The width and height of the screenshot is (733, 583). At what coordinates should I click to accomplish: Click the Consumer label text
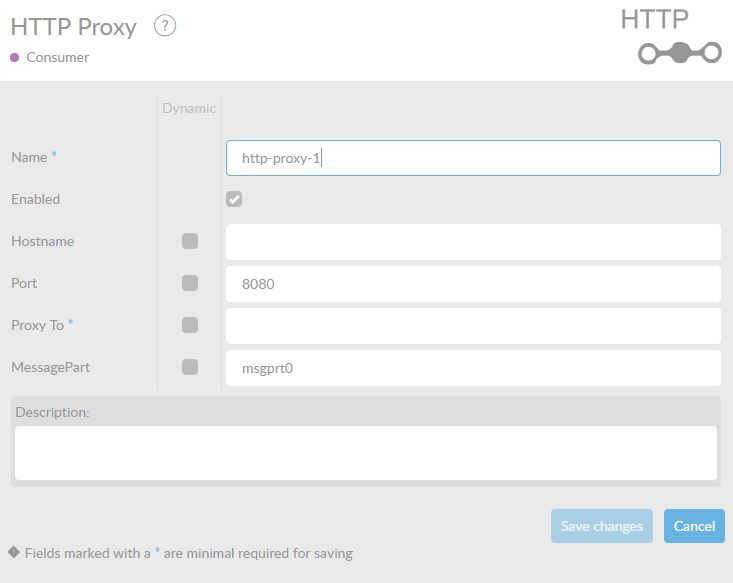point(57,58)
